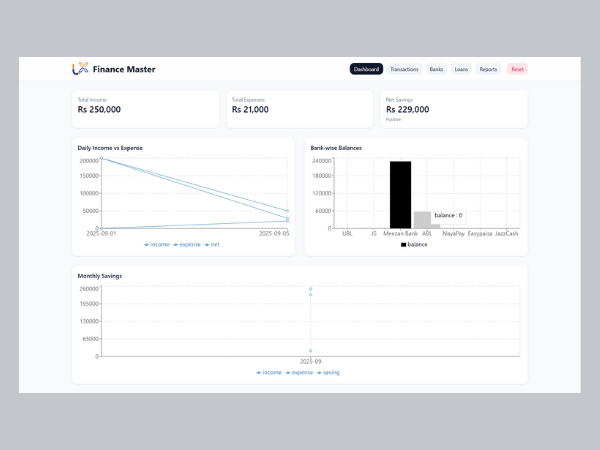
Task: Go to the Banks page
Action: pyautogui.click(x=437, y=69)
